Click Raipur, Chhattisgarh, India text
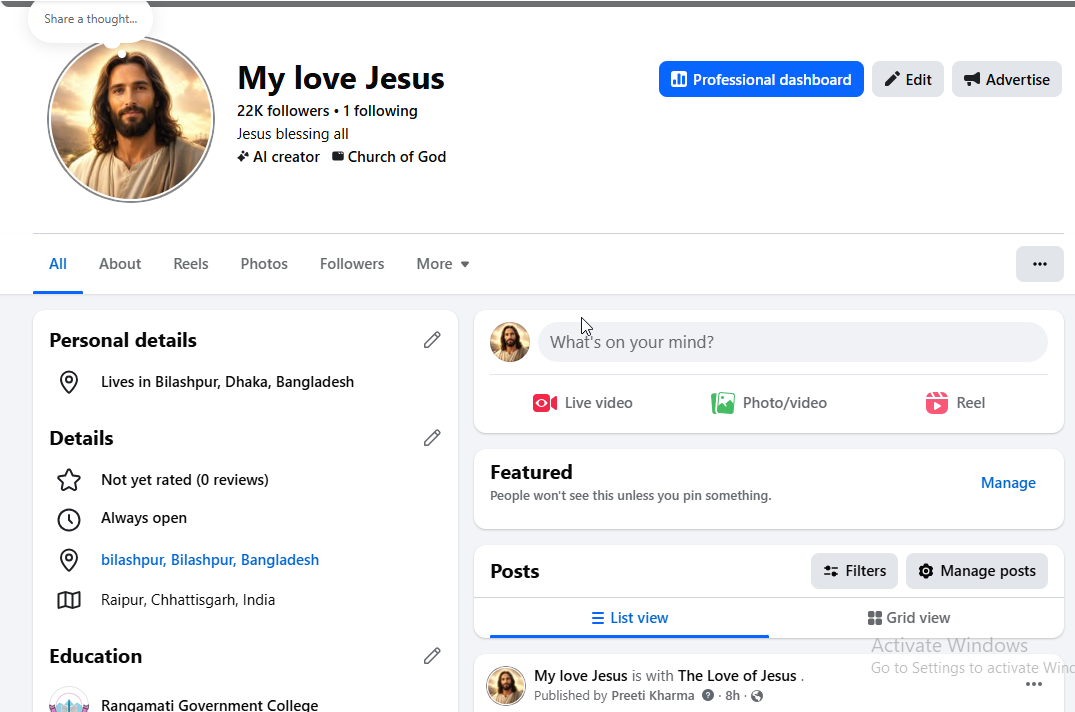1075x712 pixels. (188, 600)
